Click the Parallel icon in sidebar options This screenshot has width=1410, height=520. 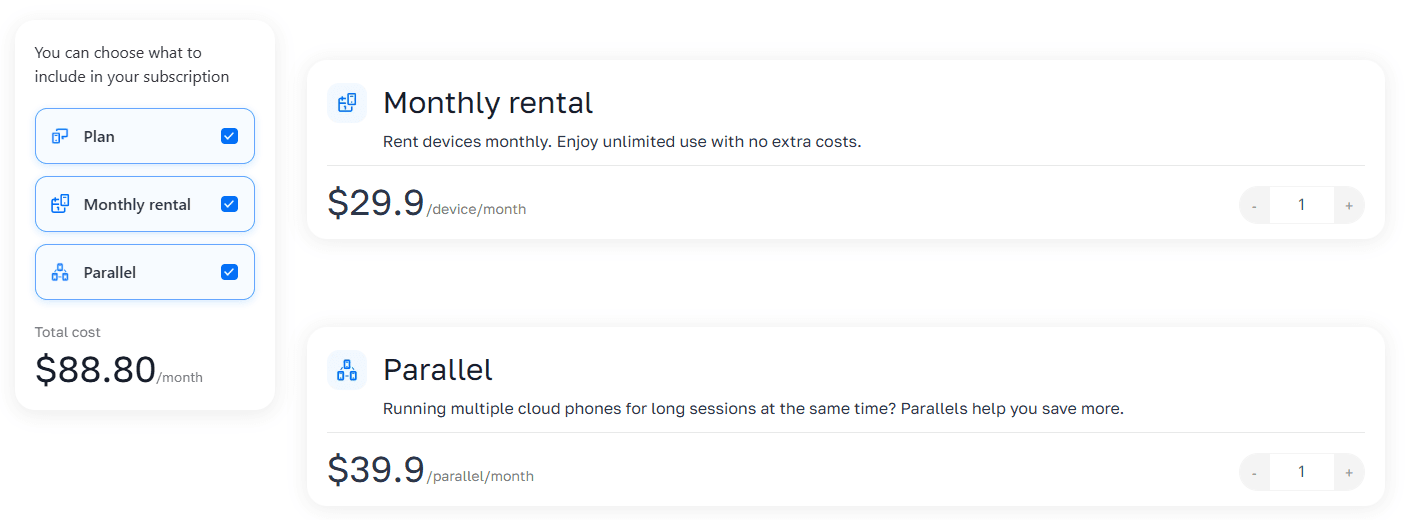(x=60, y=272)
